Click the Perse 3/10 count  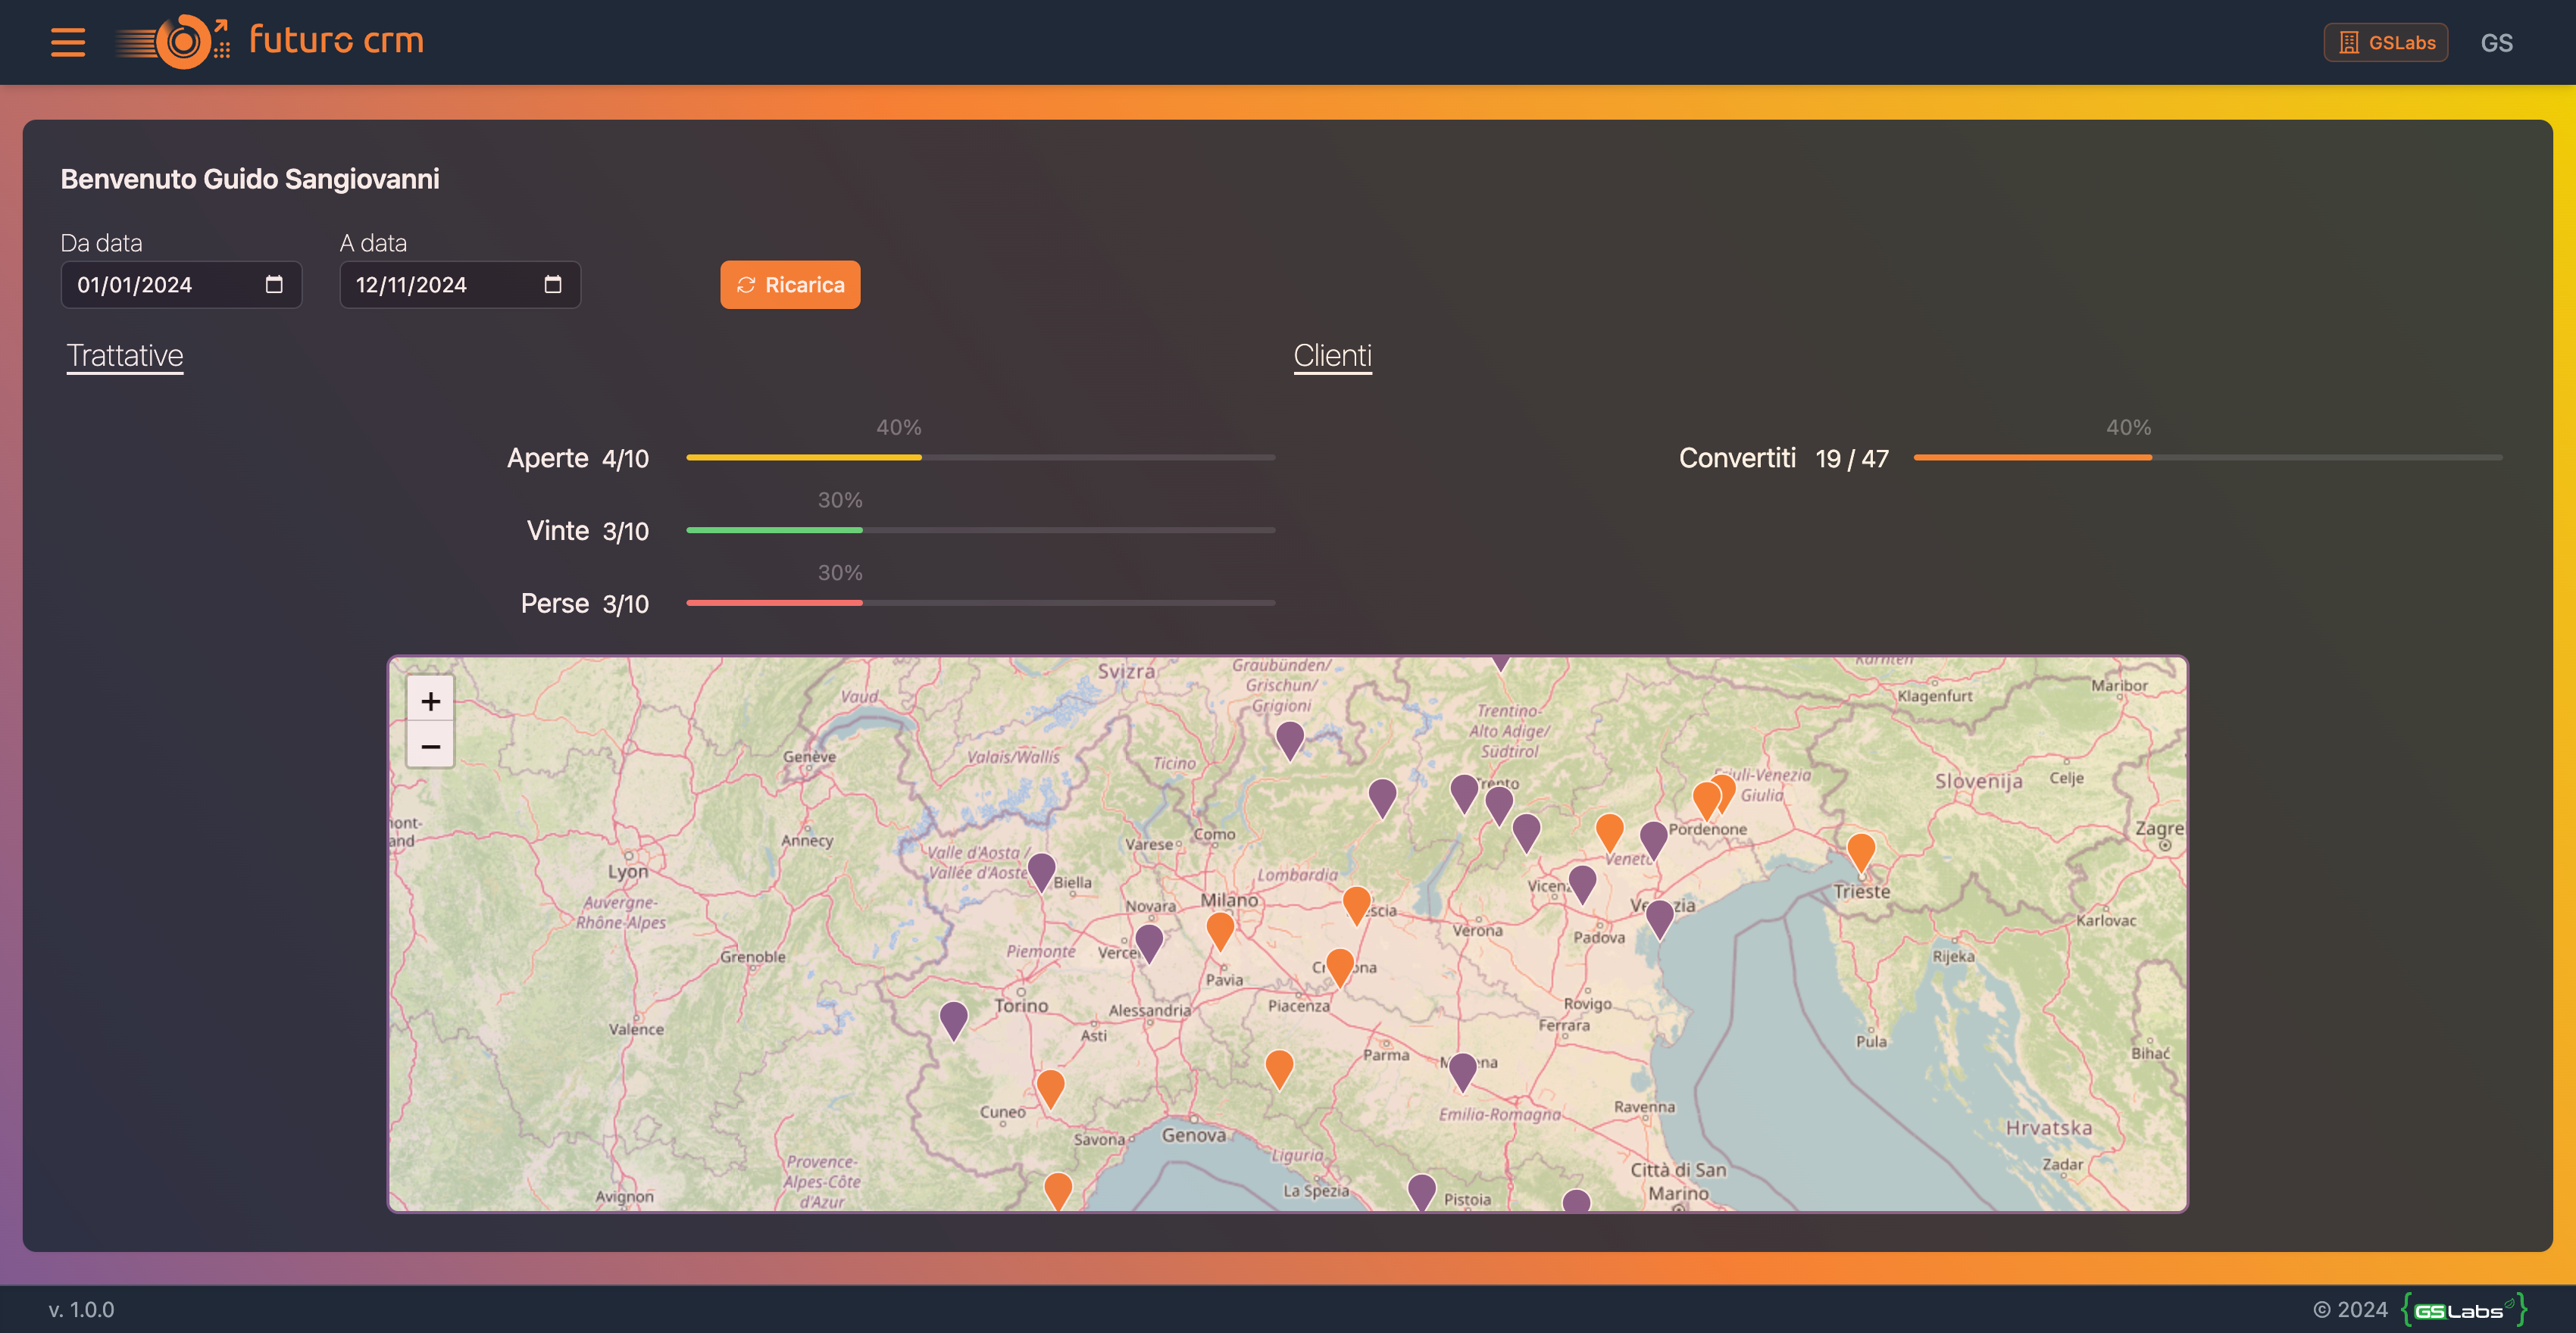pyautogui.click(x=625, y=605)
